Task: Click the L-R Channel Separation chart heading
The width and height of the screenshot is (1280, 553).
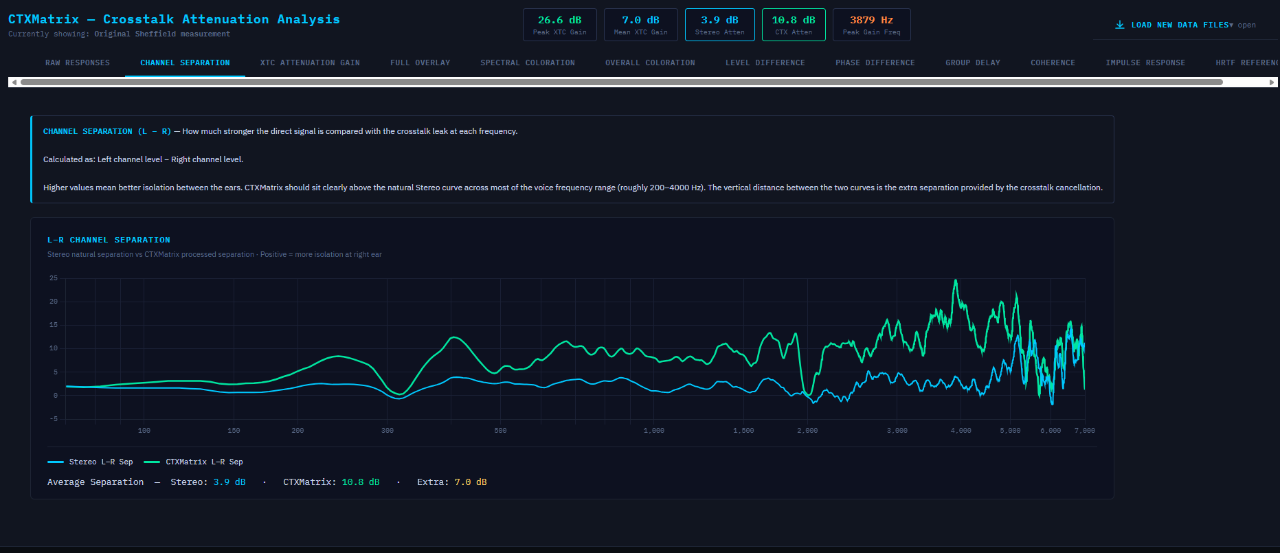Action: click(x=109, y=240)
